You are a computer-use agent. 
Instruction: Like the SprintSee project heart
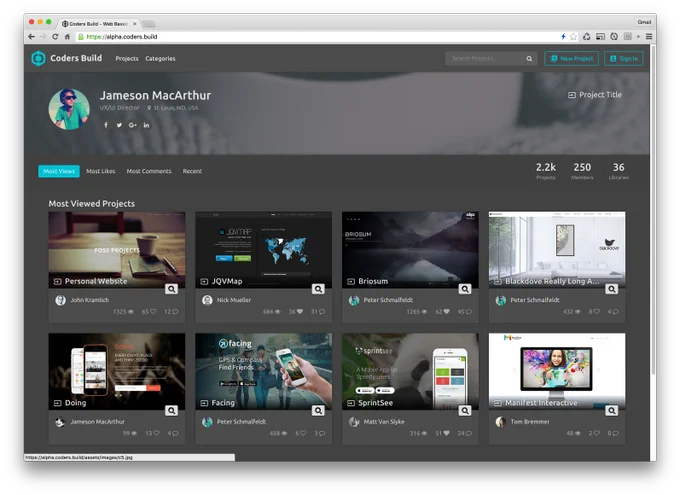point(446,433)
